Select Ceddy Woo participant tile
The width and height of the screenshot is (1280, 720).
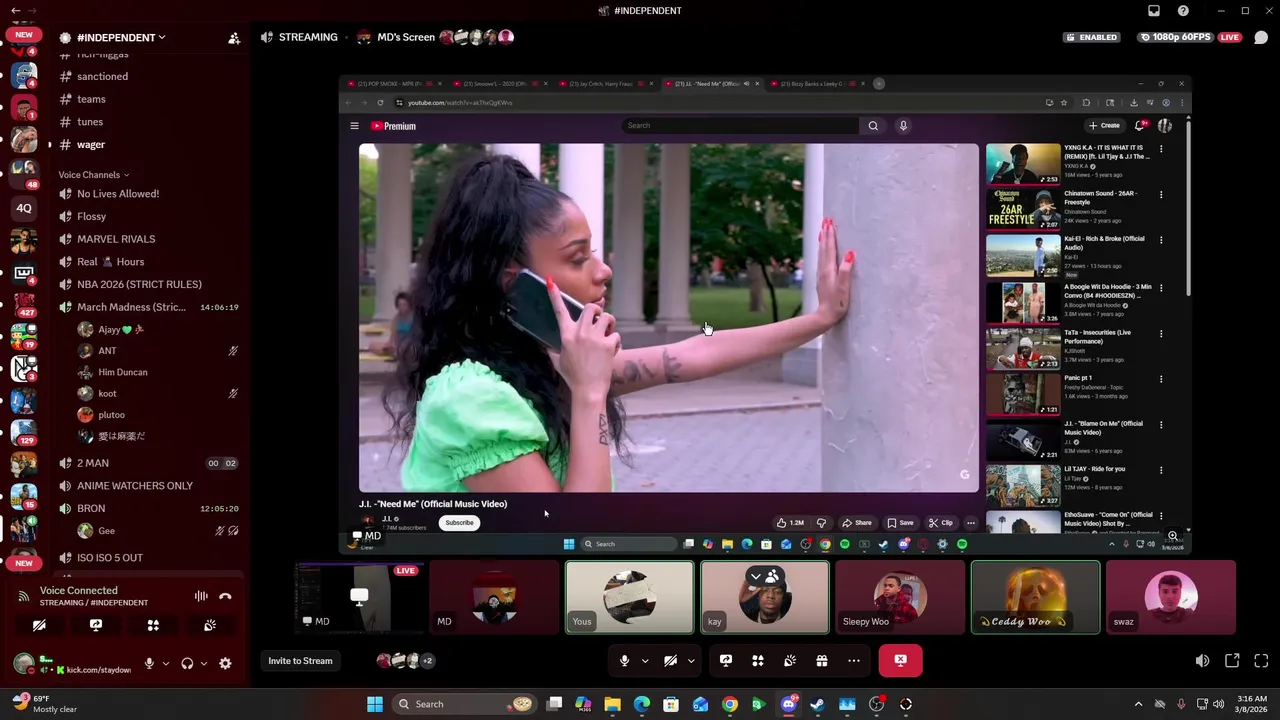click(x=1035, y=597)
